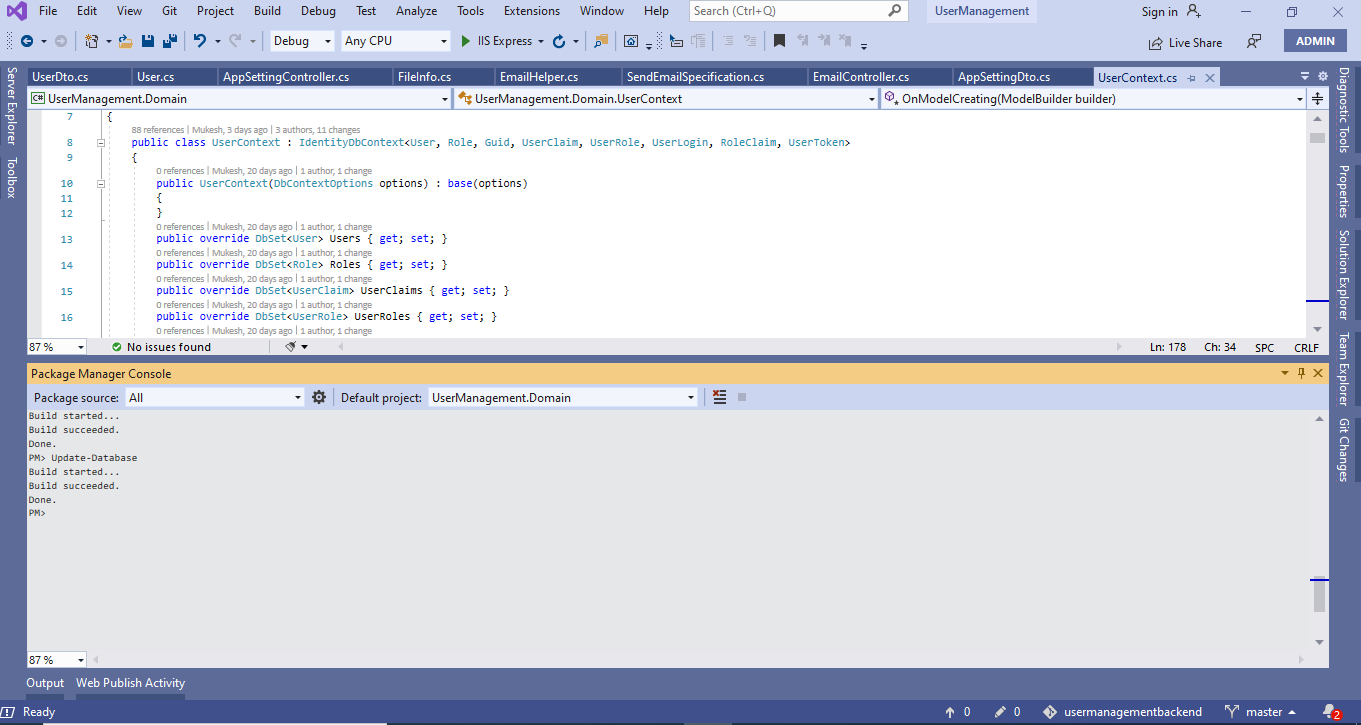Open the Server Explorer side tab

tap(12, 107)
